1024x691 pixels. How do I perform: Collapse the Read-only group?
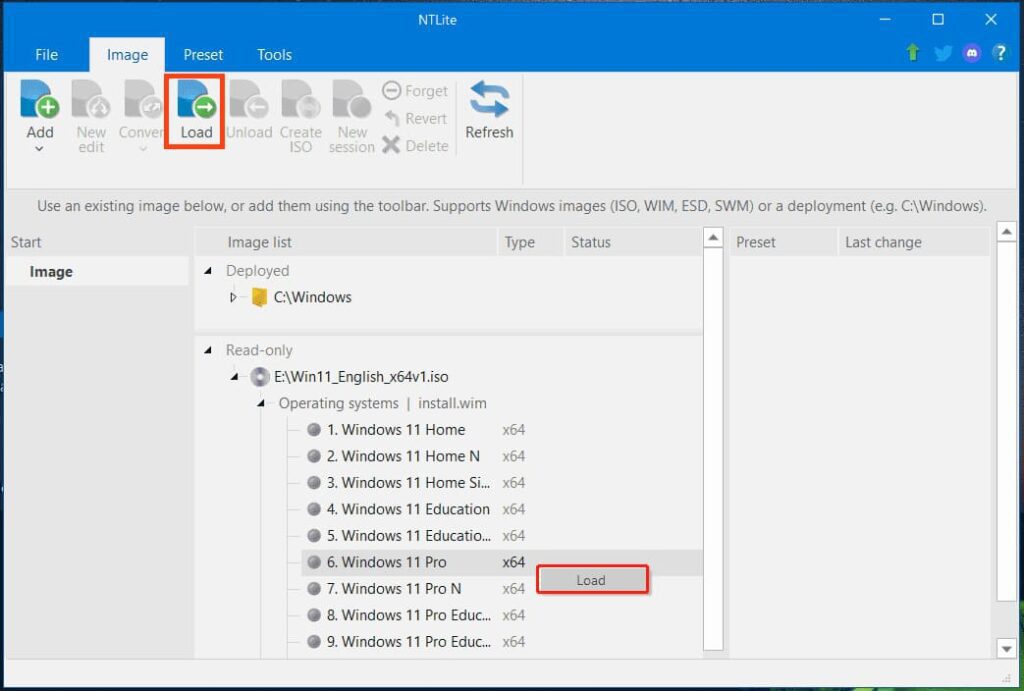[208, 350]
